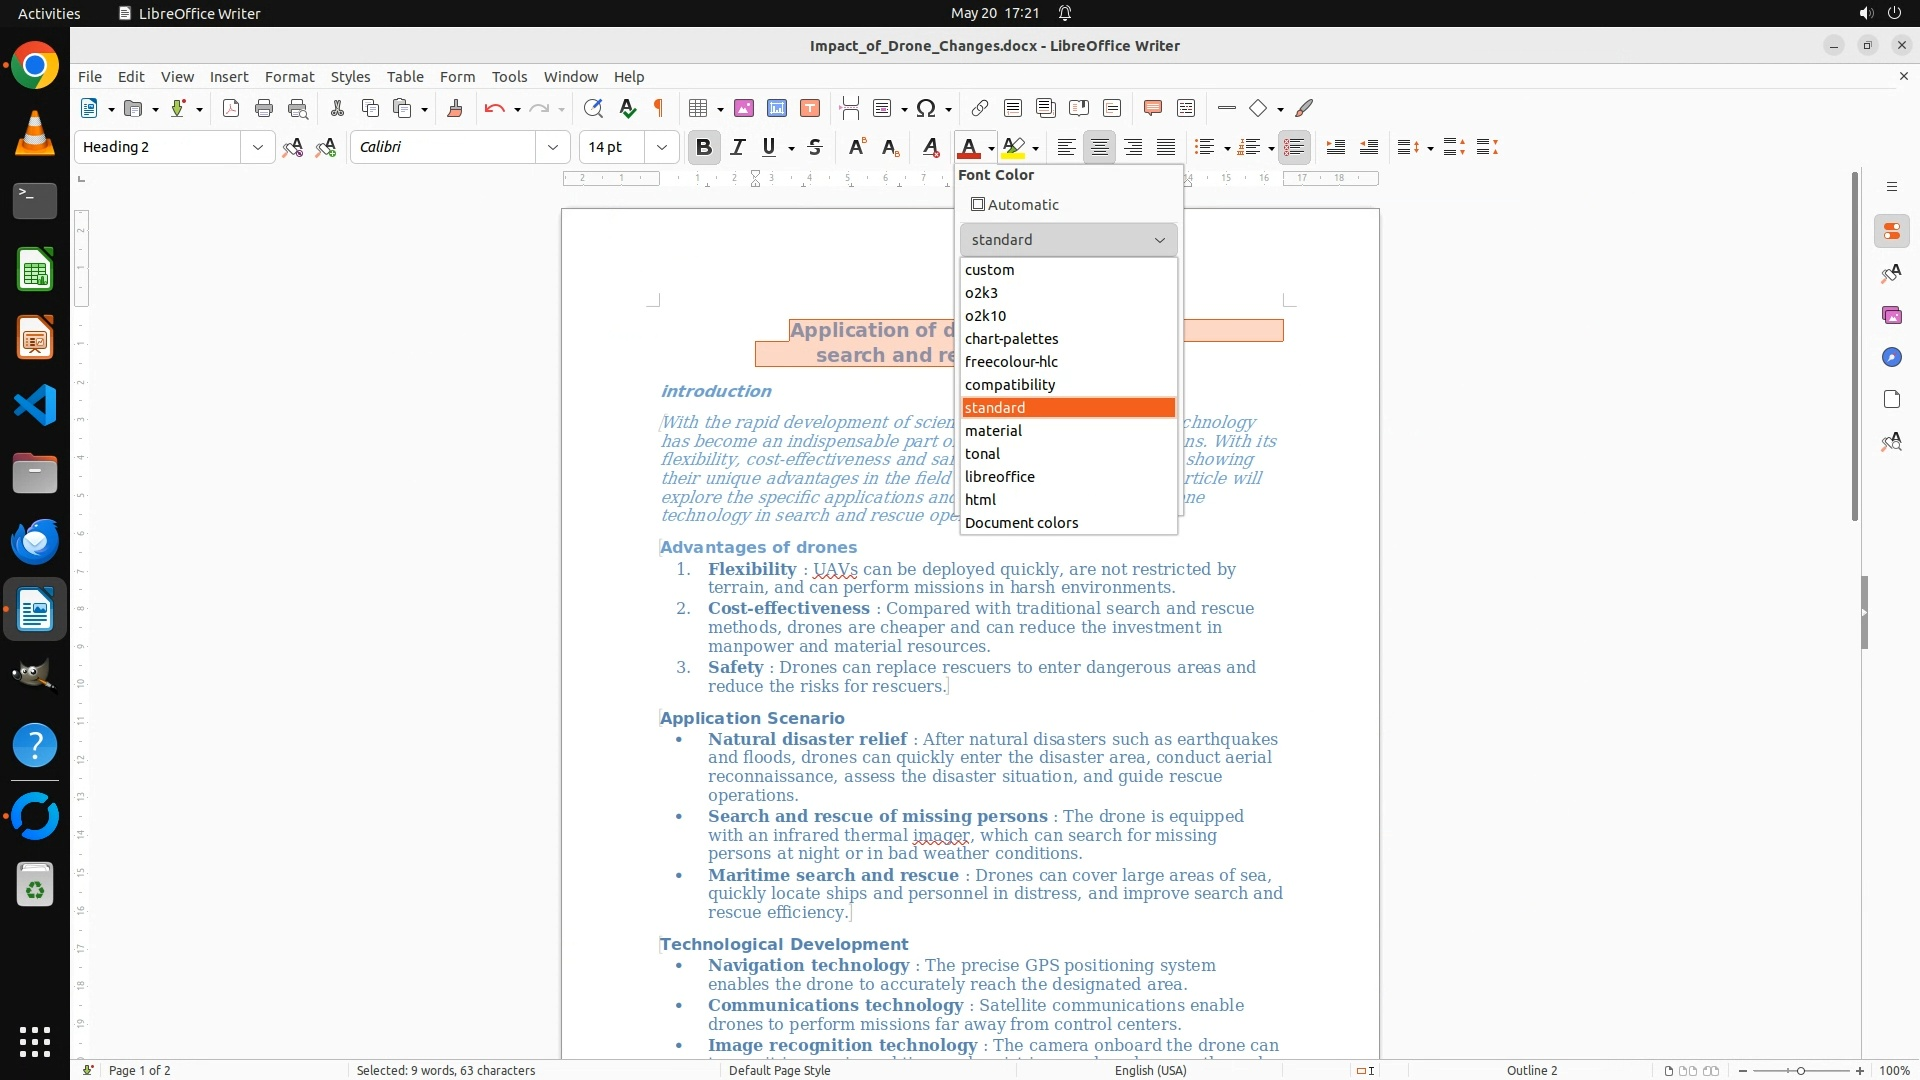Screen dimensions: 1920x1080
Task: Click the zoom slider in status bar
Action: (x=1800, y=1070)
